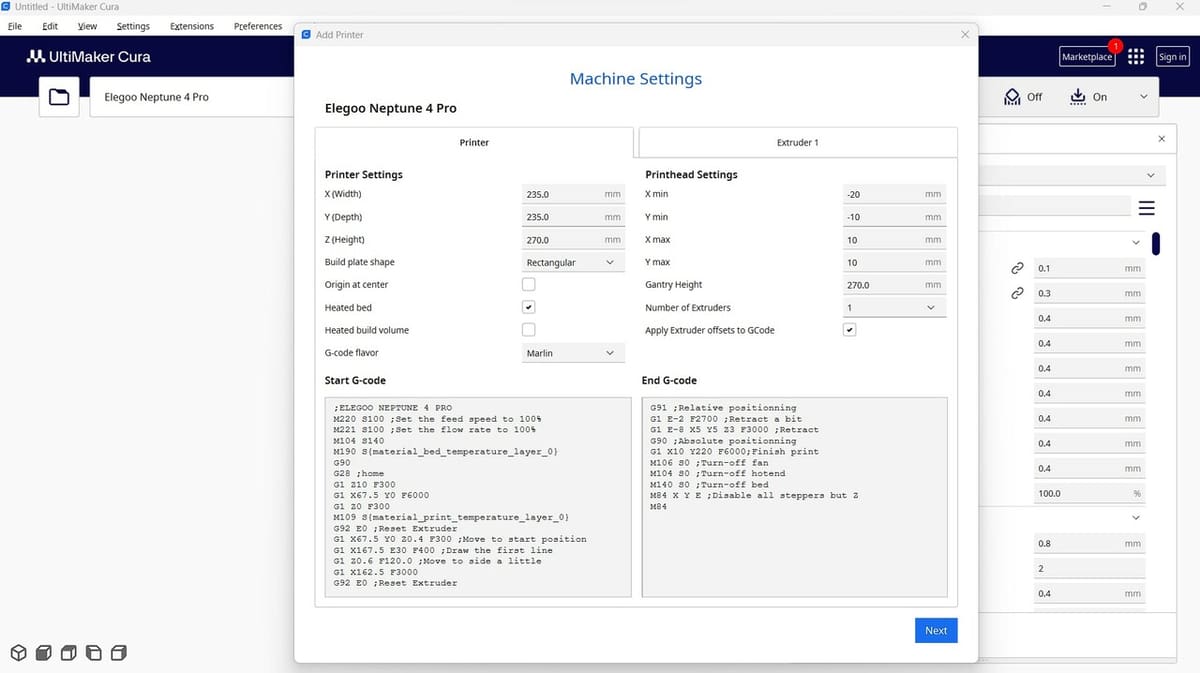Collapse the settings section with 0.1 value
The width and height of the screenshot is (1200, 673).
[1135, 242]
